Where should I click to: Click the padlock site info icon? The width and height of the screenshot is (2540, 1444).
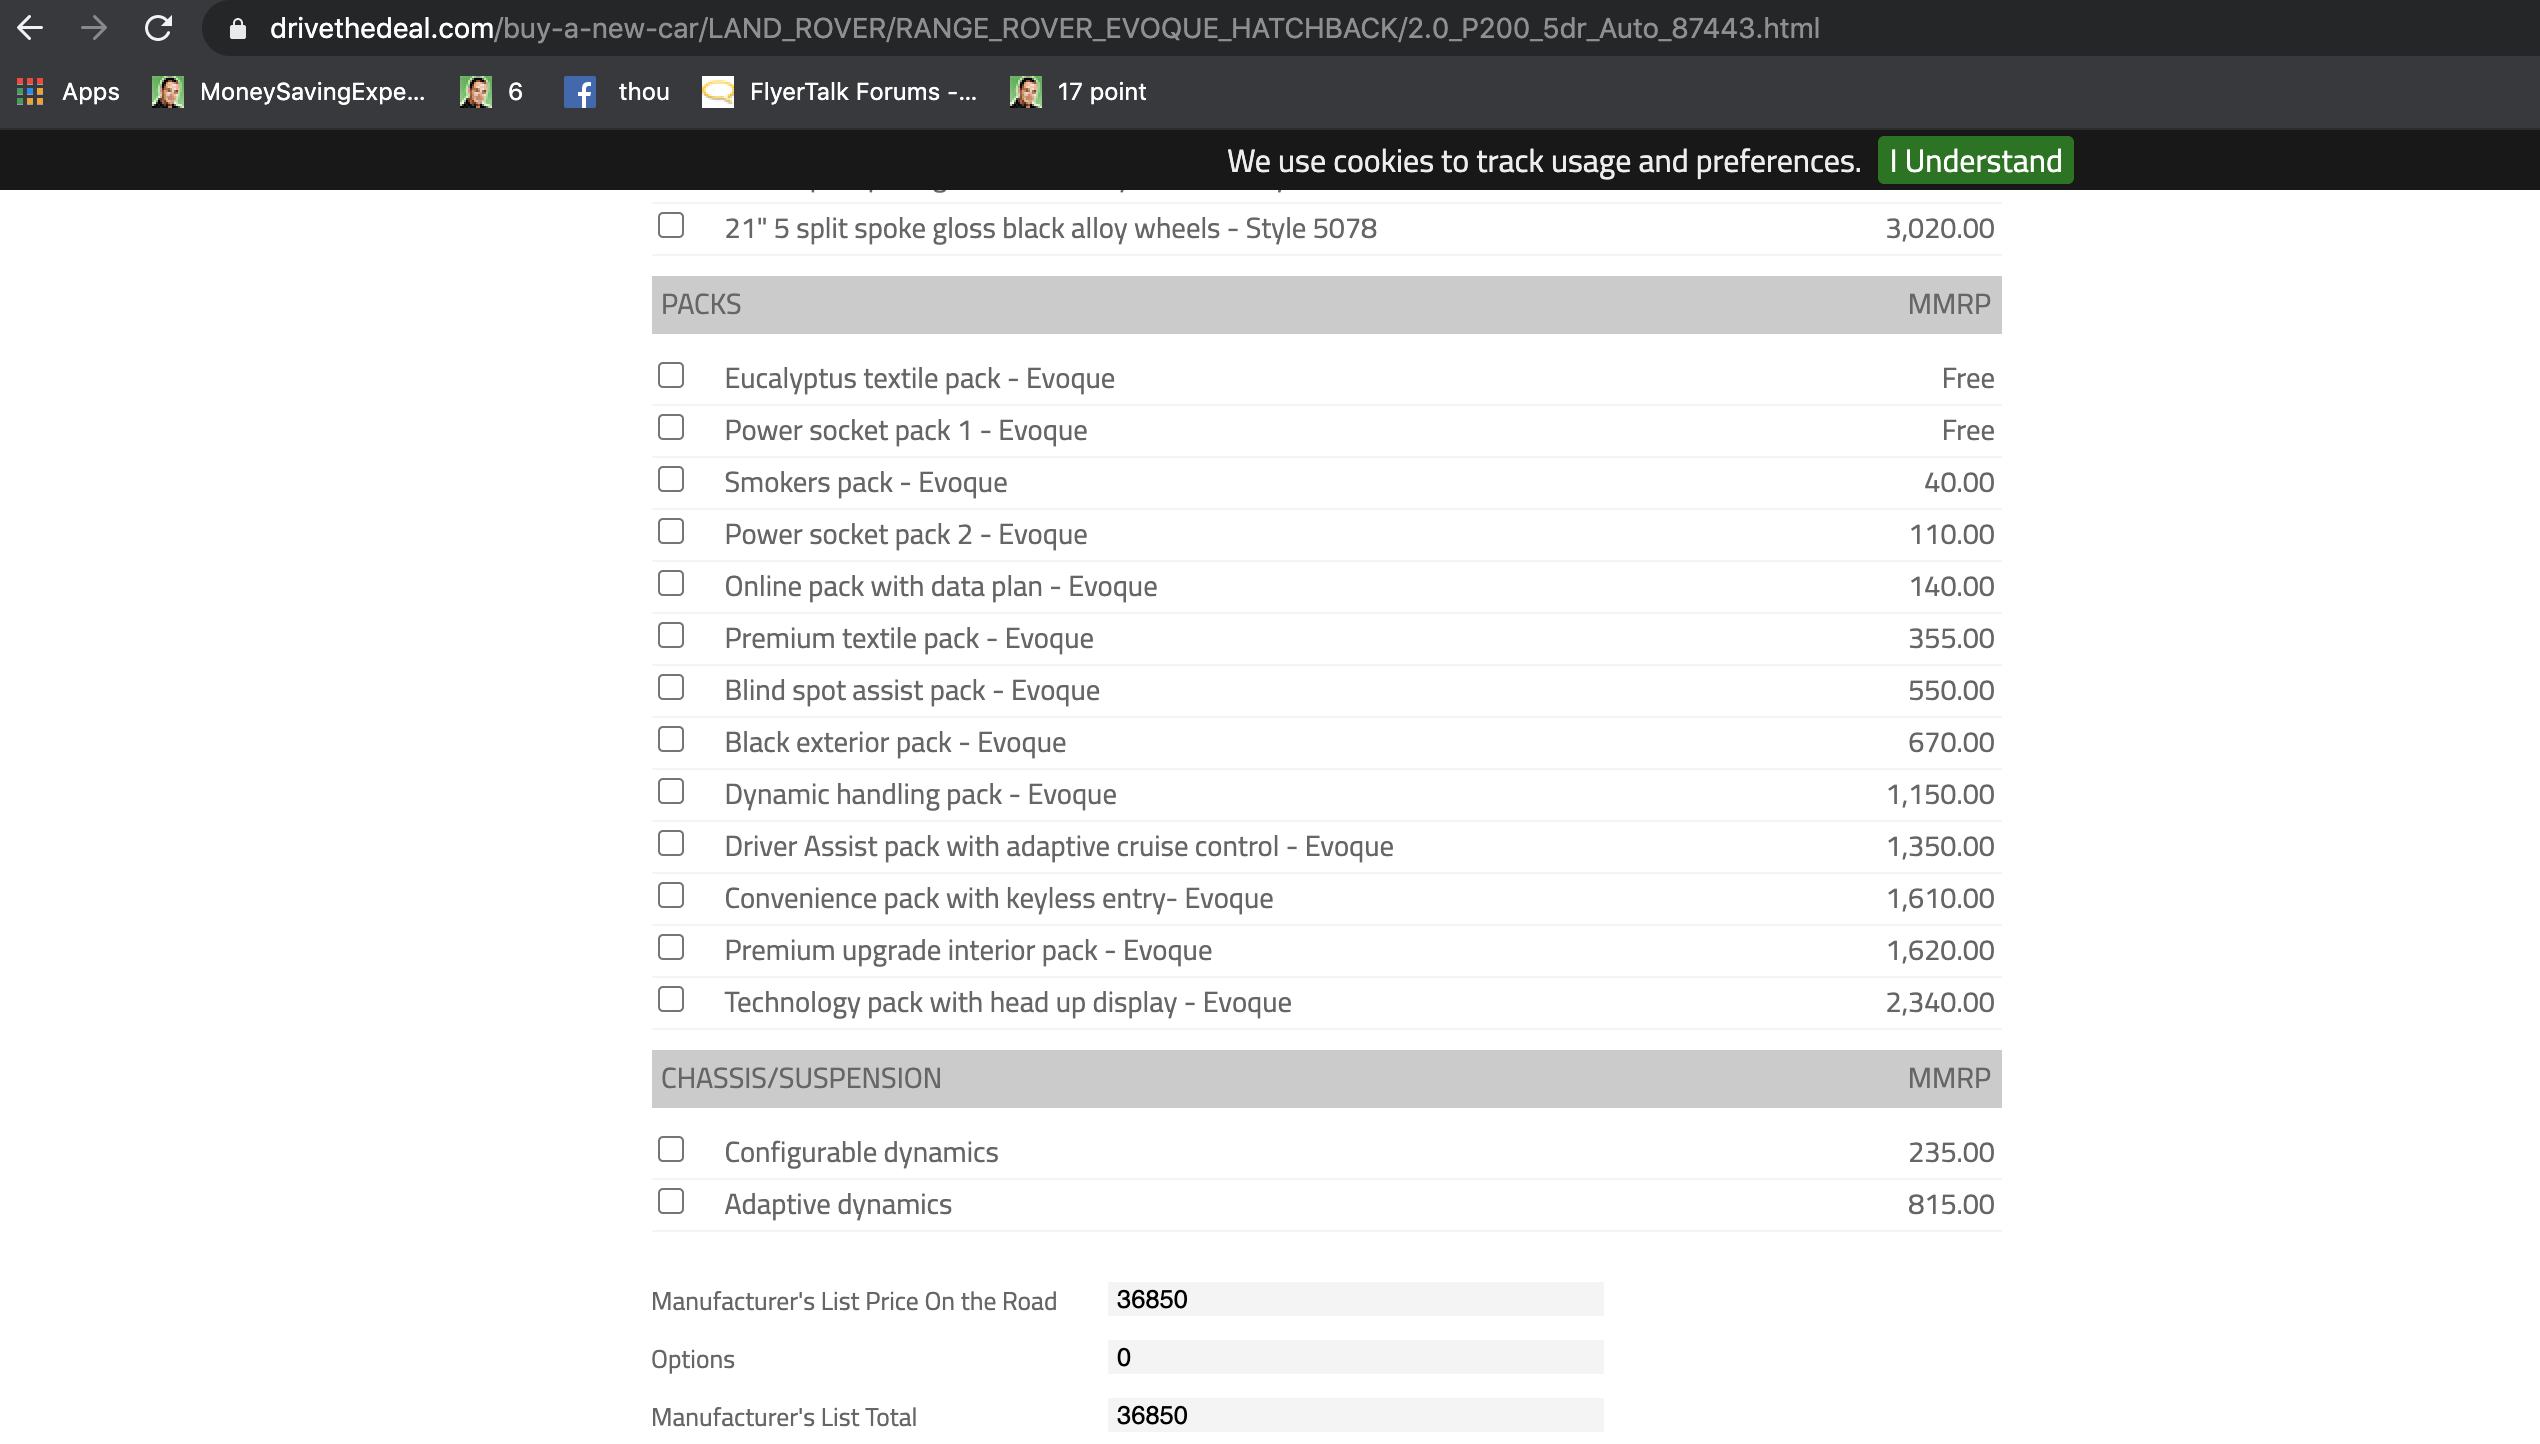coord(238,29)
